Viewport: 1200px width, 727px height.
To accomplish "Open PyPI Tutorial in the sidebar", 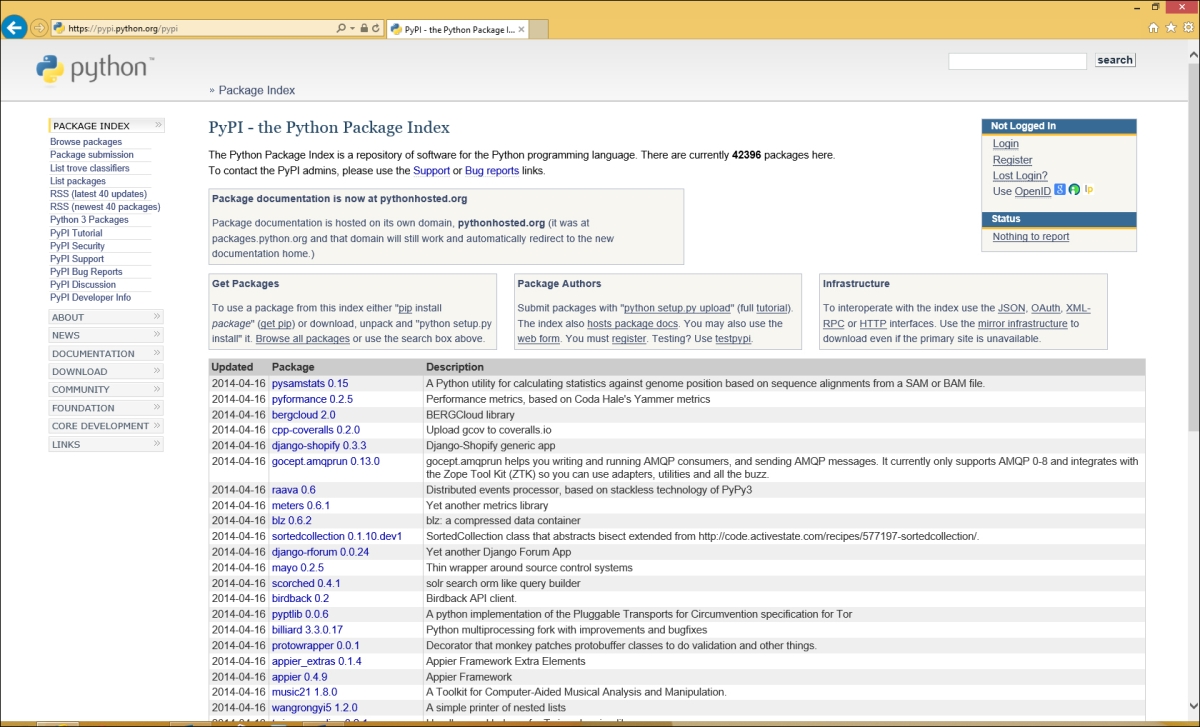I will click(76, 233).
